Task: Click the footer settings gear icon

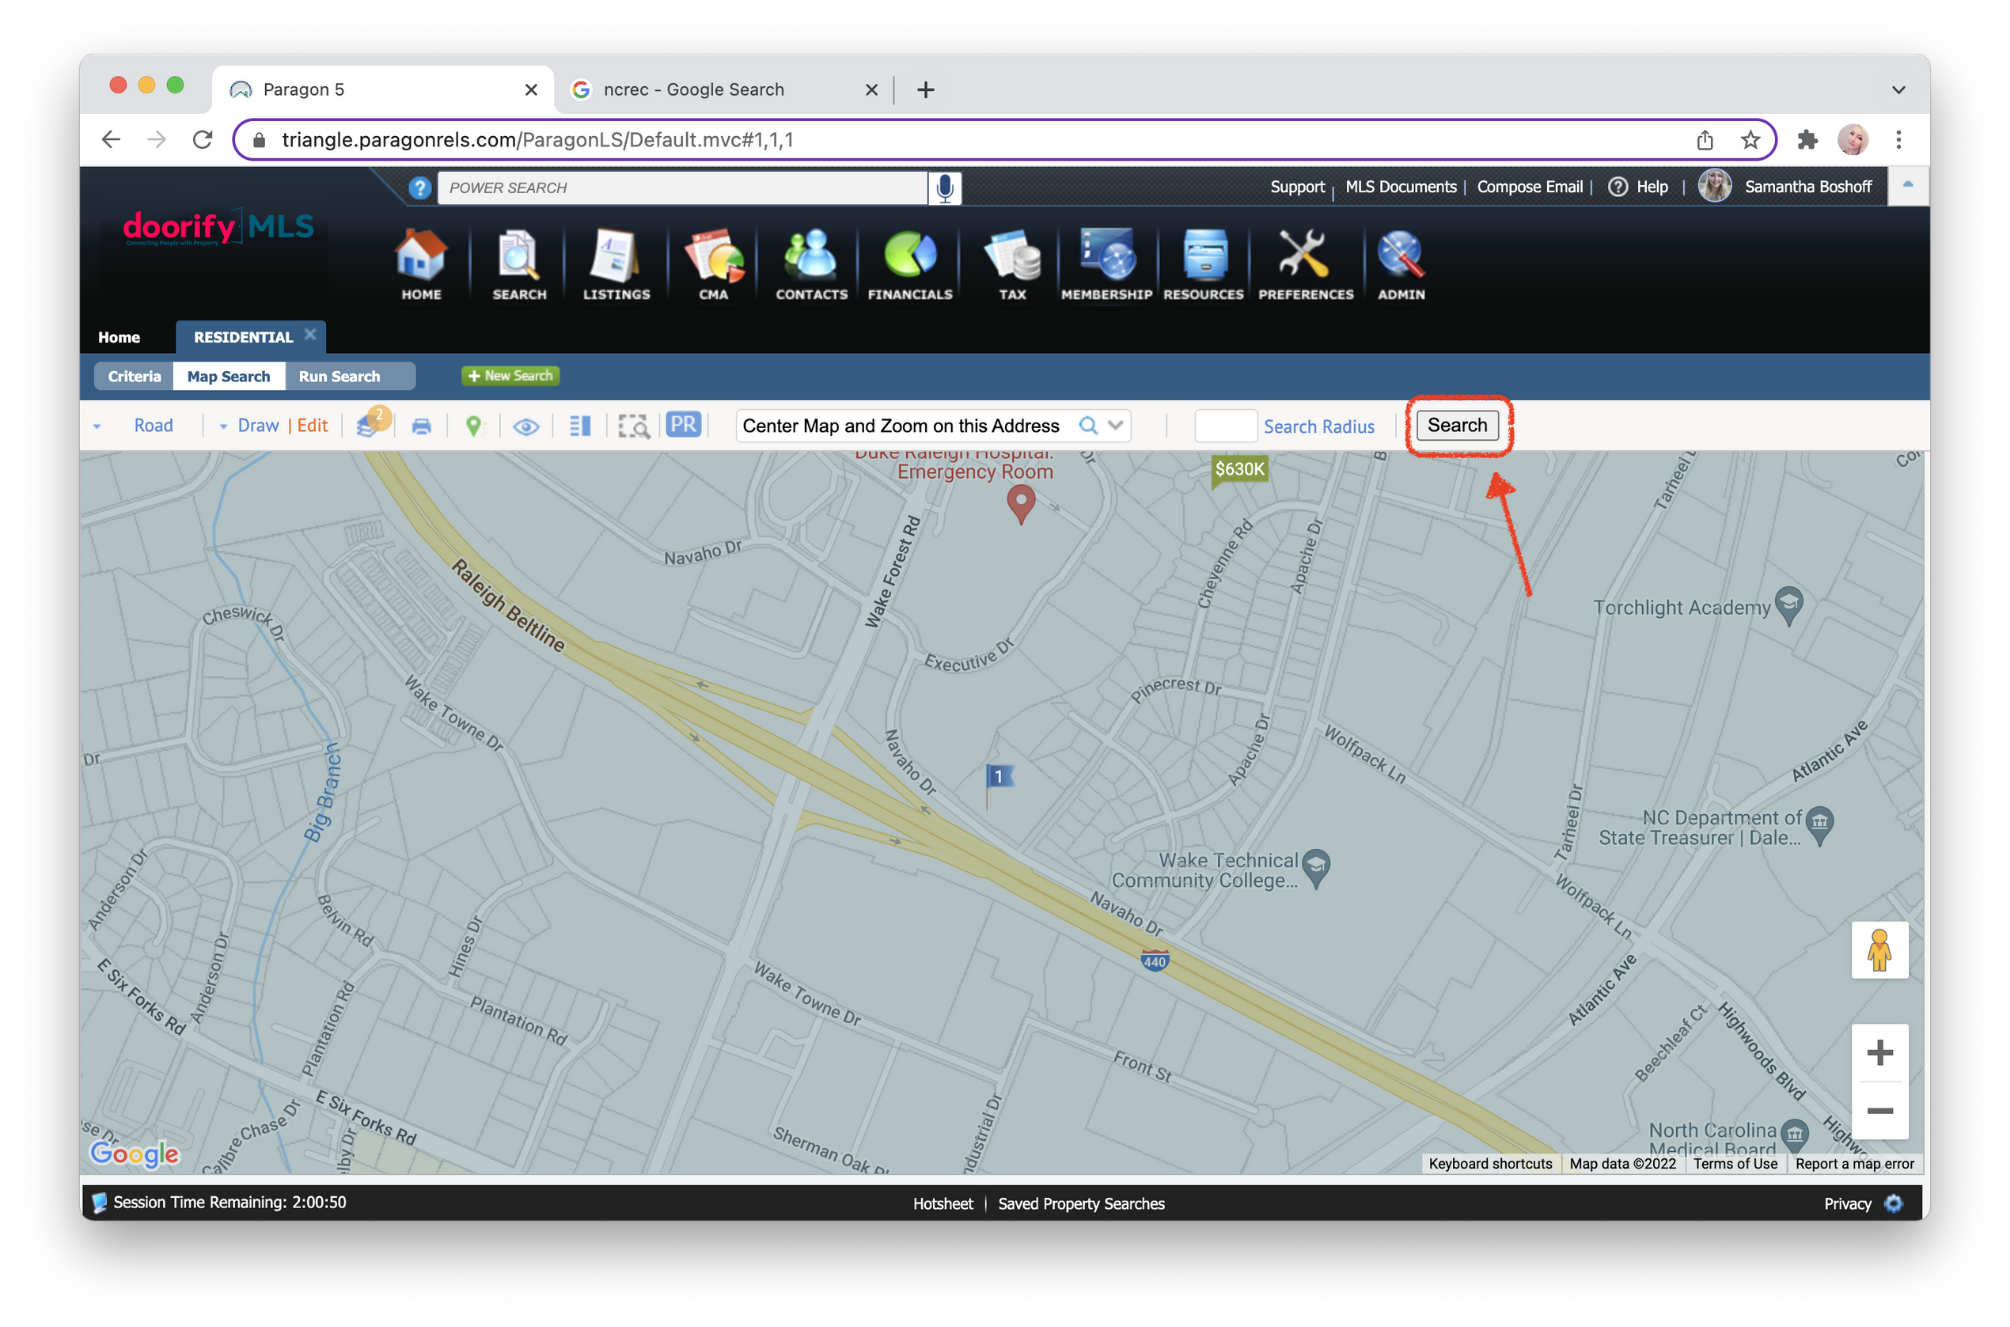Action: pyautogui.click(x=1894, y=1203)
